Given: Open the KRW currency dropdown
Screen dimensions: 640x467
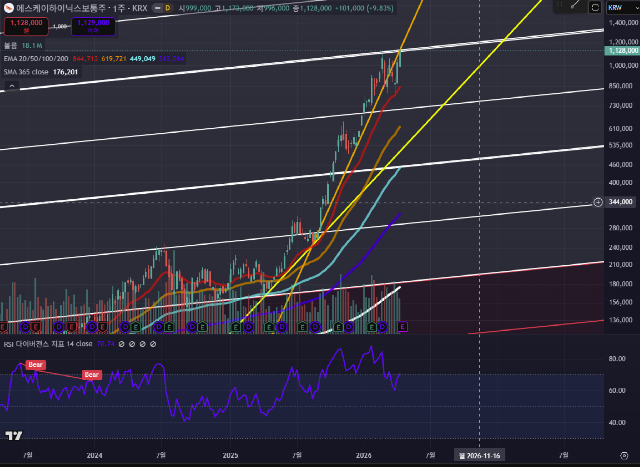Looking at the screenshot, I should 622,7.
